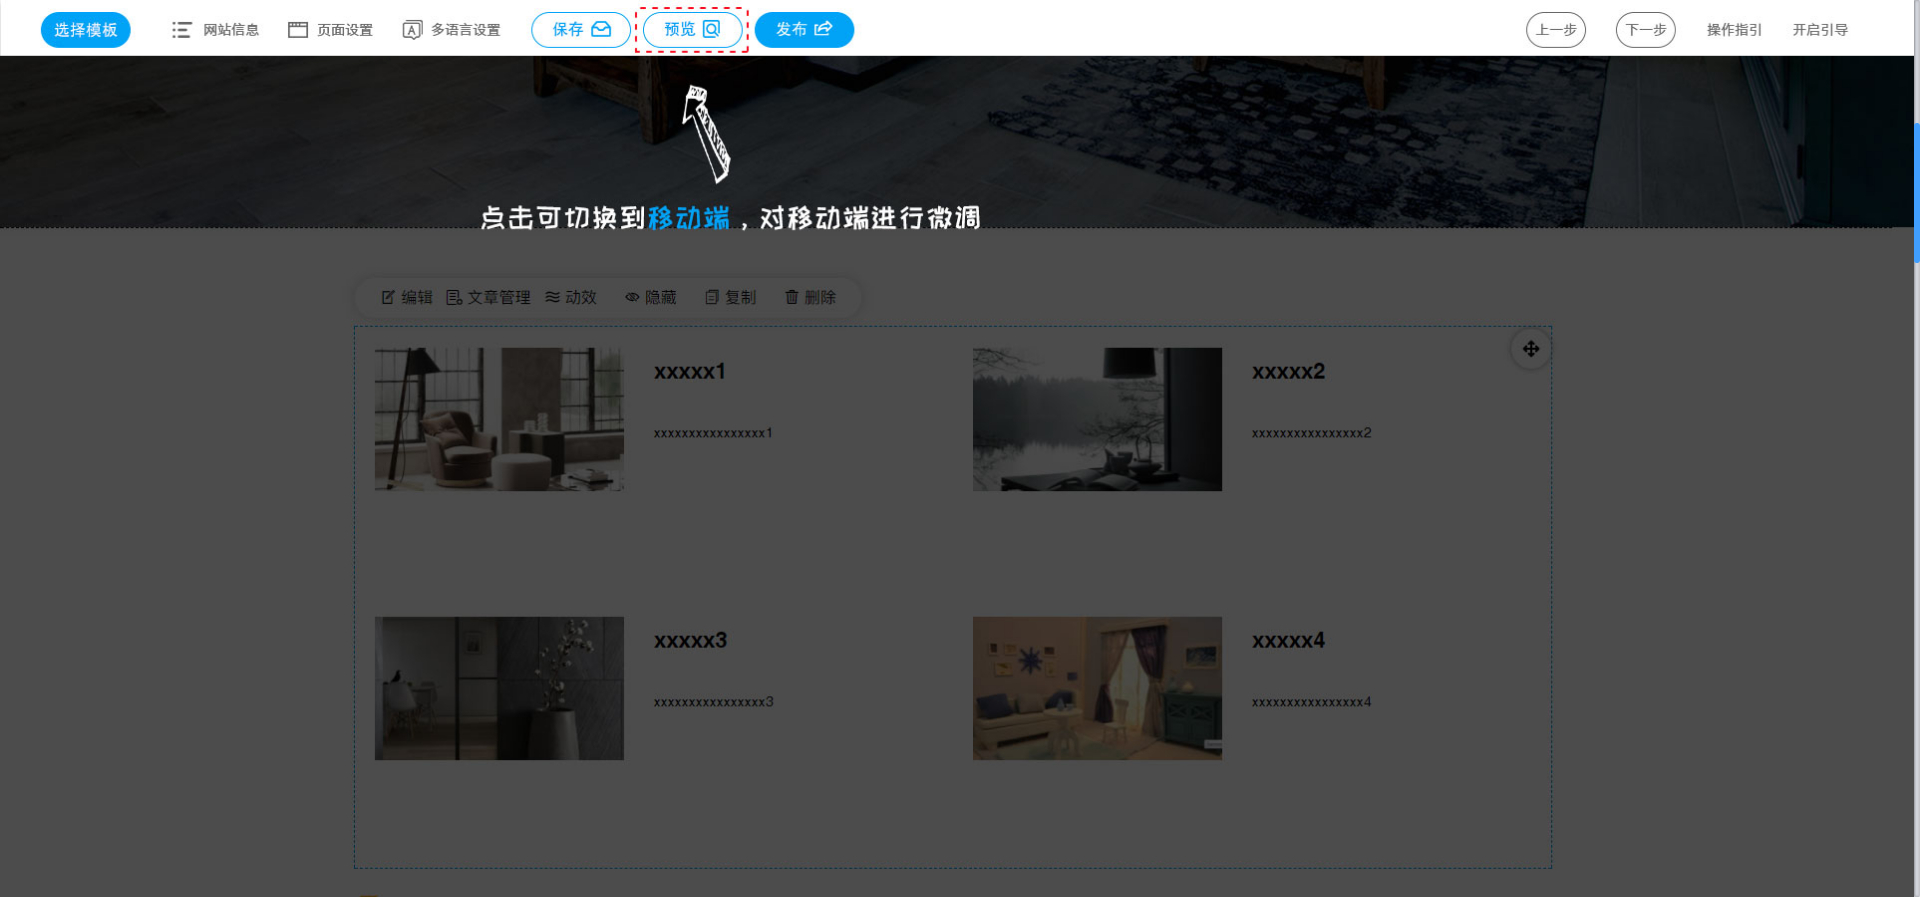Viewport: 1920px width, 897px height.
Task: Open 页面设置 page settings
Action: pos(331,30)
